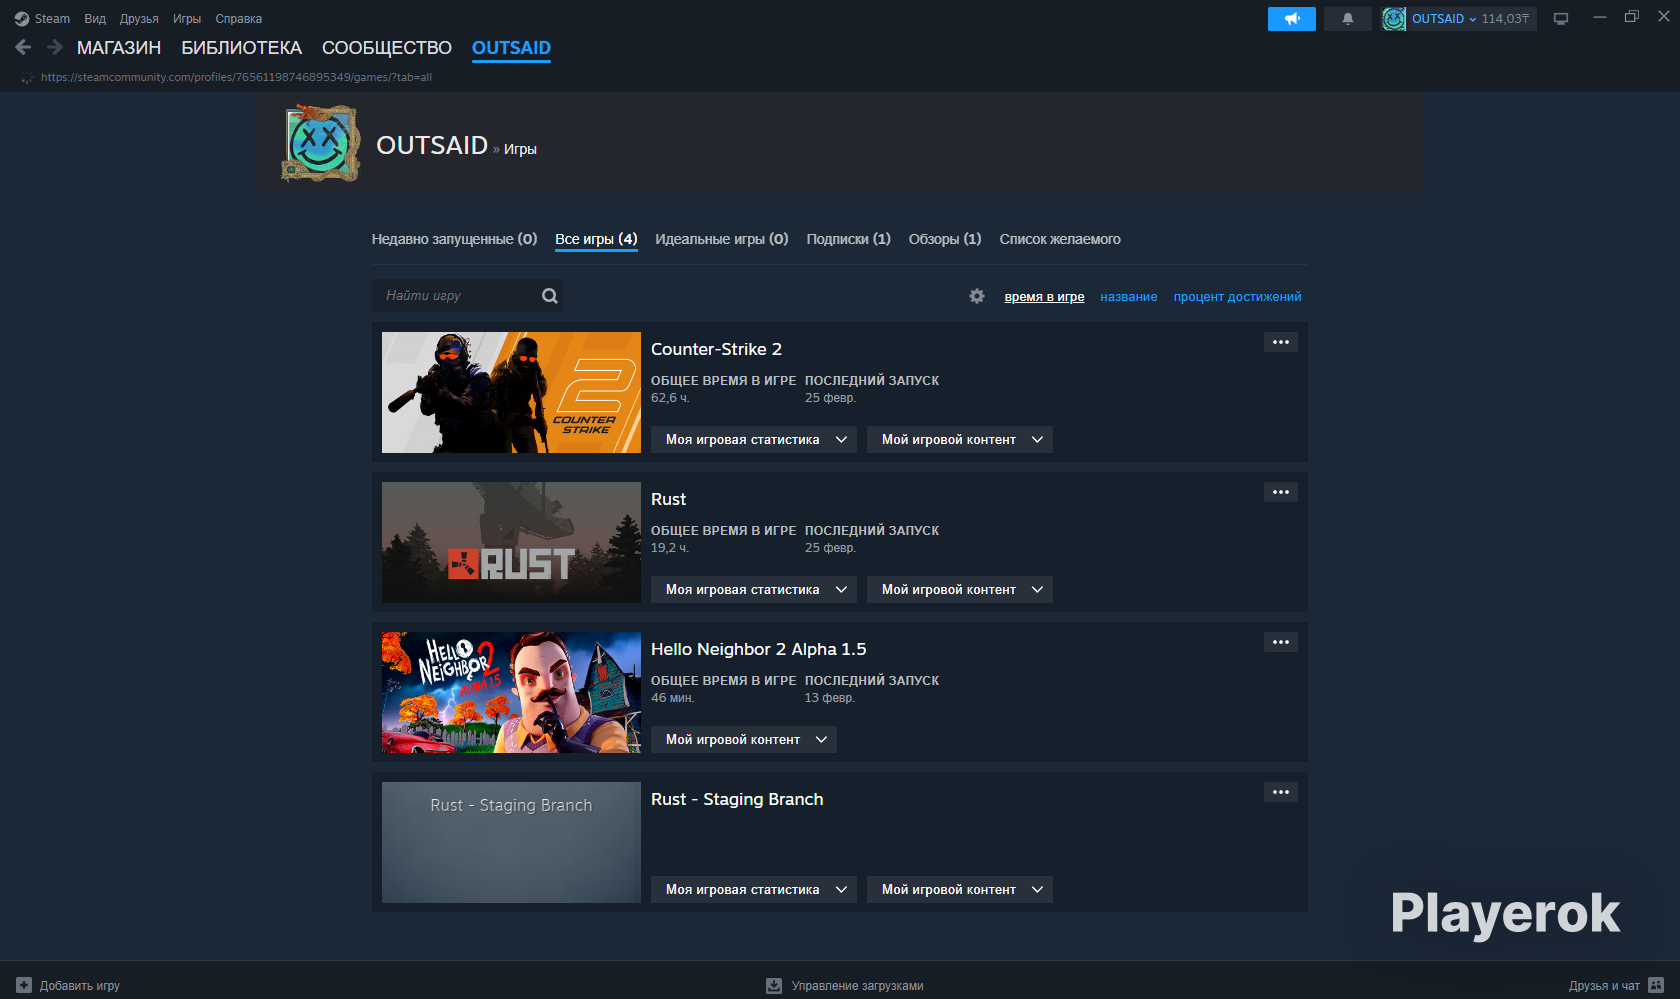Screen dimensions: 1680x999
Task: Sort games by название
Action: pyautogui.click(x=1129, y=297)
